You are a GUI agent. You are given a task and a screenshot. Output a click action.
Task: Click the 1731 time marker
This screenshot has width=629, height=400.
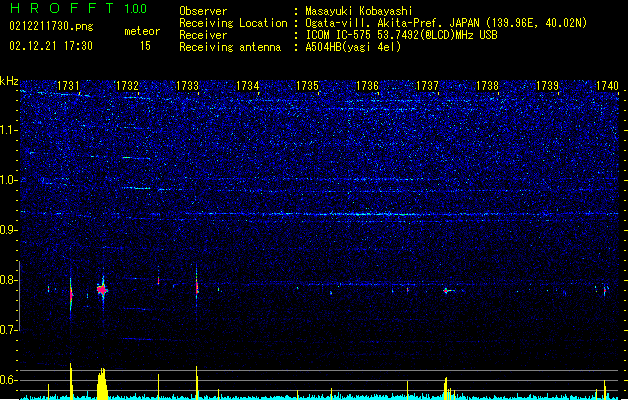pos(68,86)
